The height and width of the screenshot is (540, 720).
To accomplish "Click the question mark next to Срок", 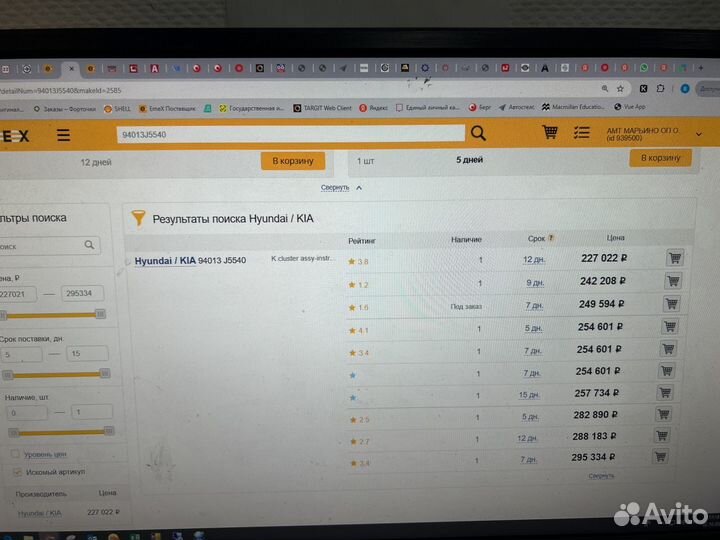I will [x=551, y=238].
